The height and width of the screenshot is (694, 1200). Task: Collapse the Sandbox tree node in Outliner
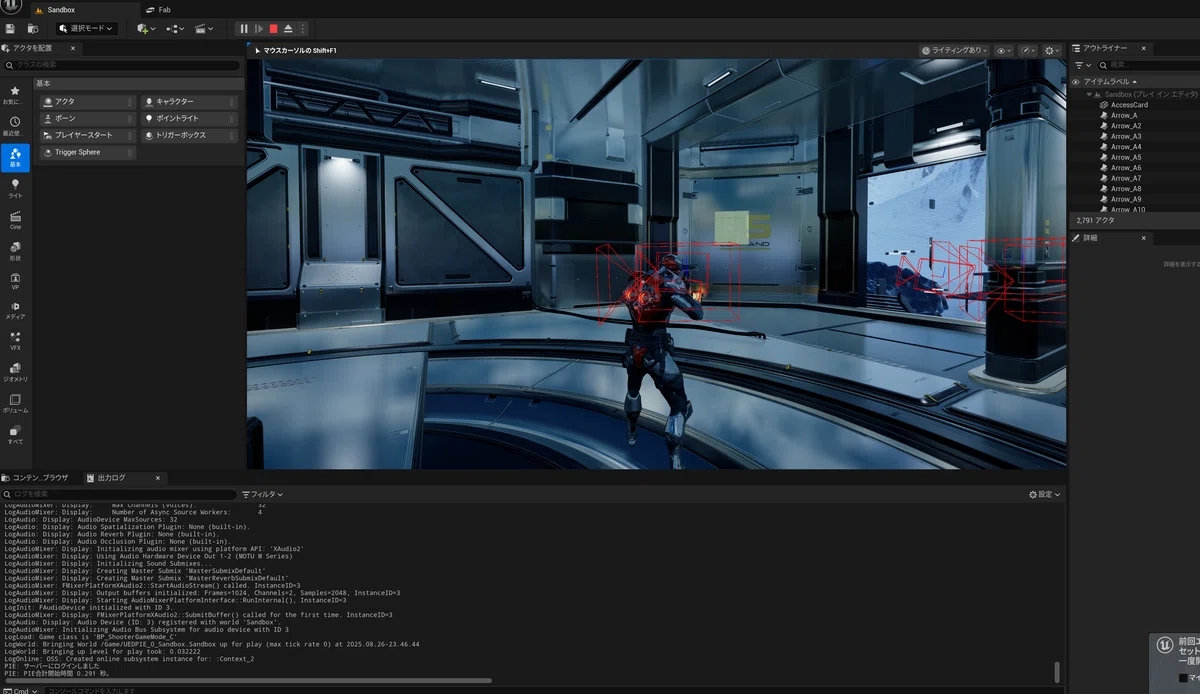(1089, 94)
